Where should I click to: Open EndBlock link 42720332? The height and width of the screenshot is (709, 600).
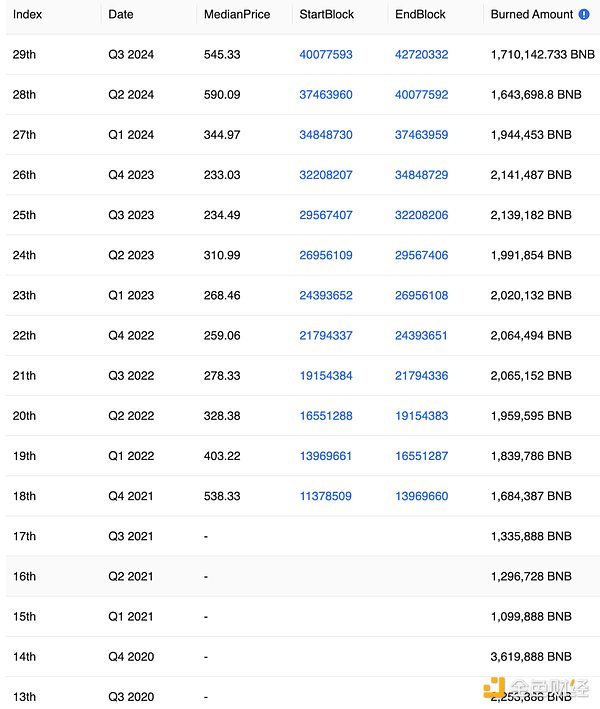click(x=422, y=55)
